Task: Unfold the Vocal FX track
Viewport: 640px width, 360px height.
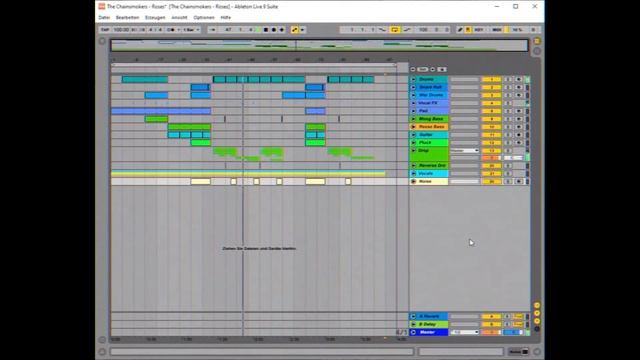Action: coord(413,103)
